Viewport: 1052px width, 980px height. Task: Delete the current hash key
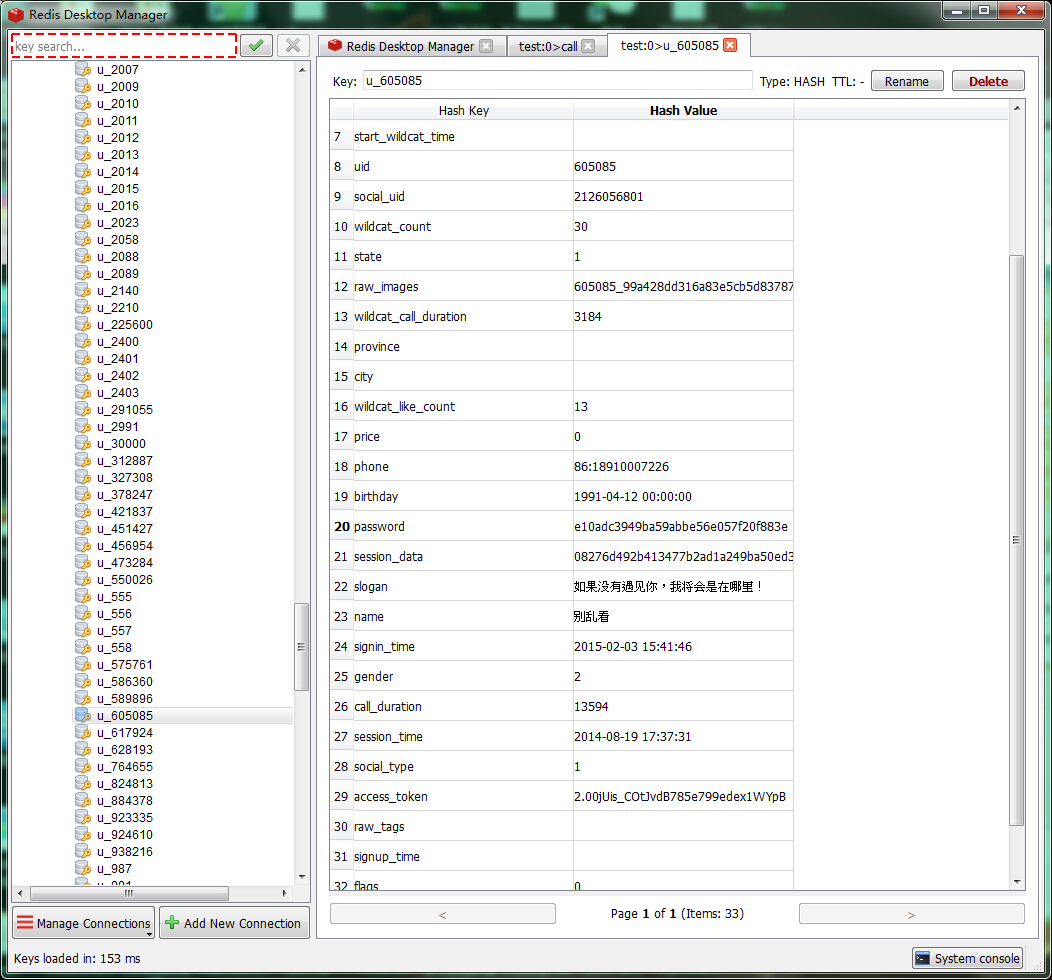(x=988, y=81)
